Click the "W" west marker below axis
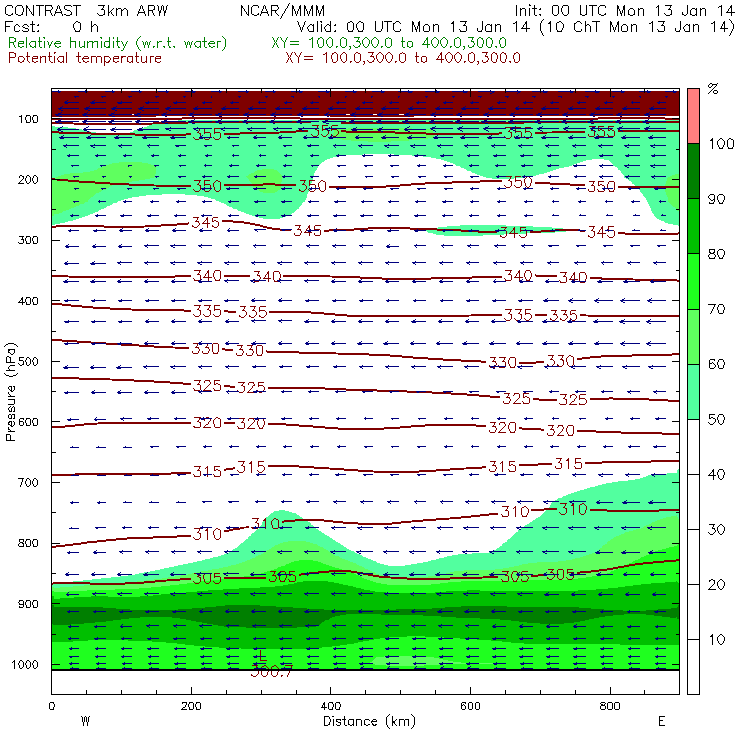 tap(85, 721)
